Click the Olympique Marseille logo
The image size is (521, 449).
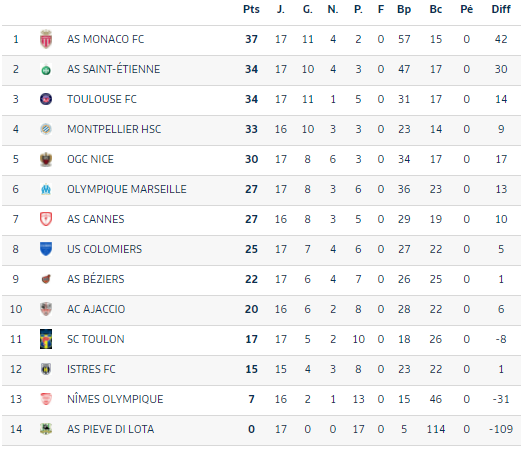click(46, 189)
